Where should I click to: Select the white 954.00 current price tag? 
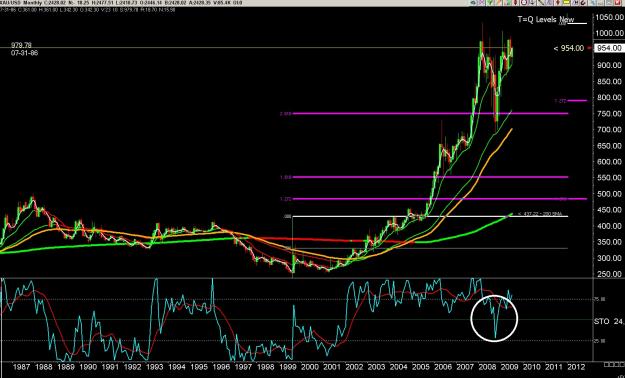(x=608, y=48)
